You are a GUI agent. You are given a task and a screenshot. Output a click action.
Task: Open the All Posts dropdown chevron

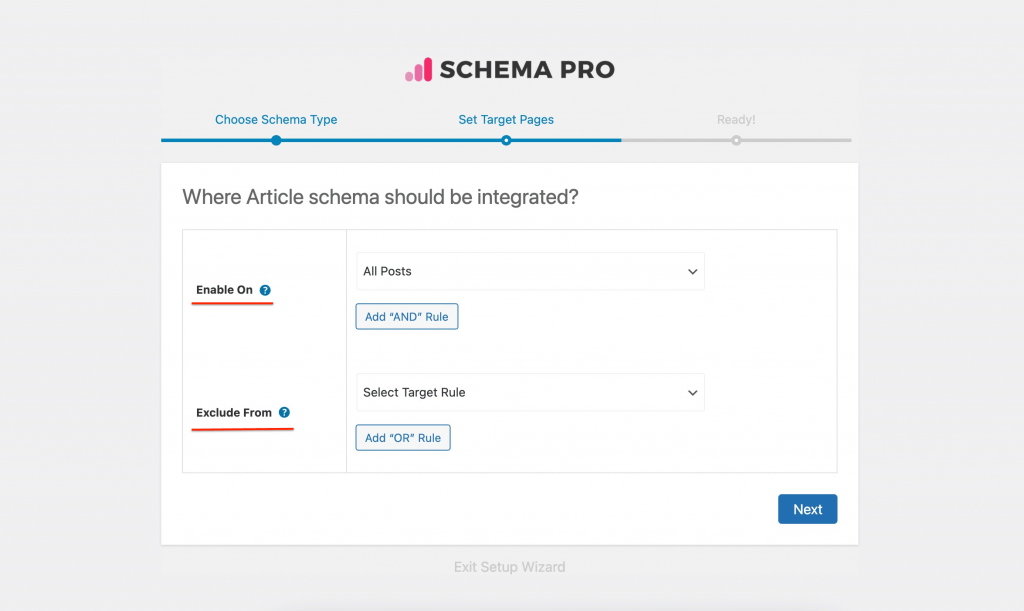[x=692, y=271]
